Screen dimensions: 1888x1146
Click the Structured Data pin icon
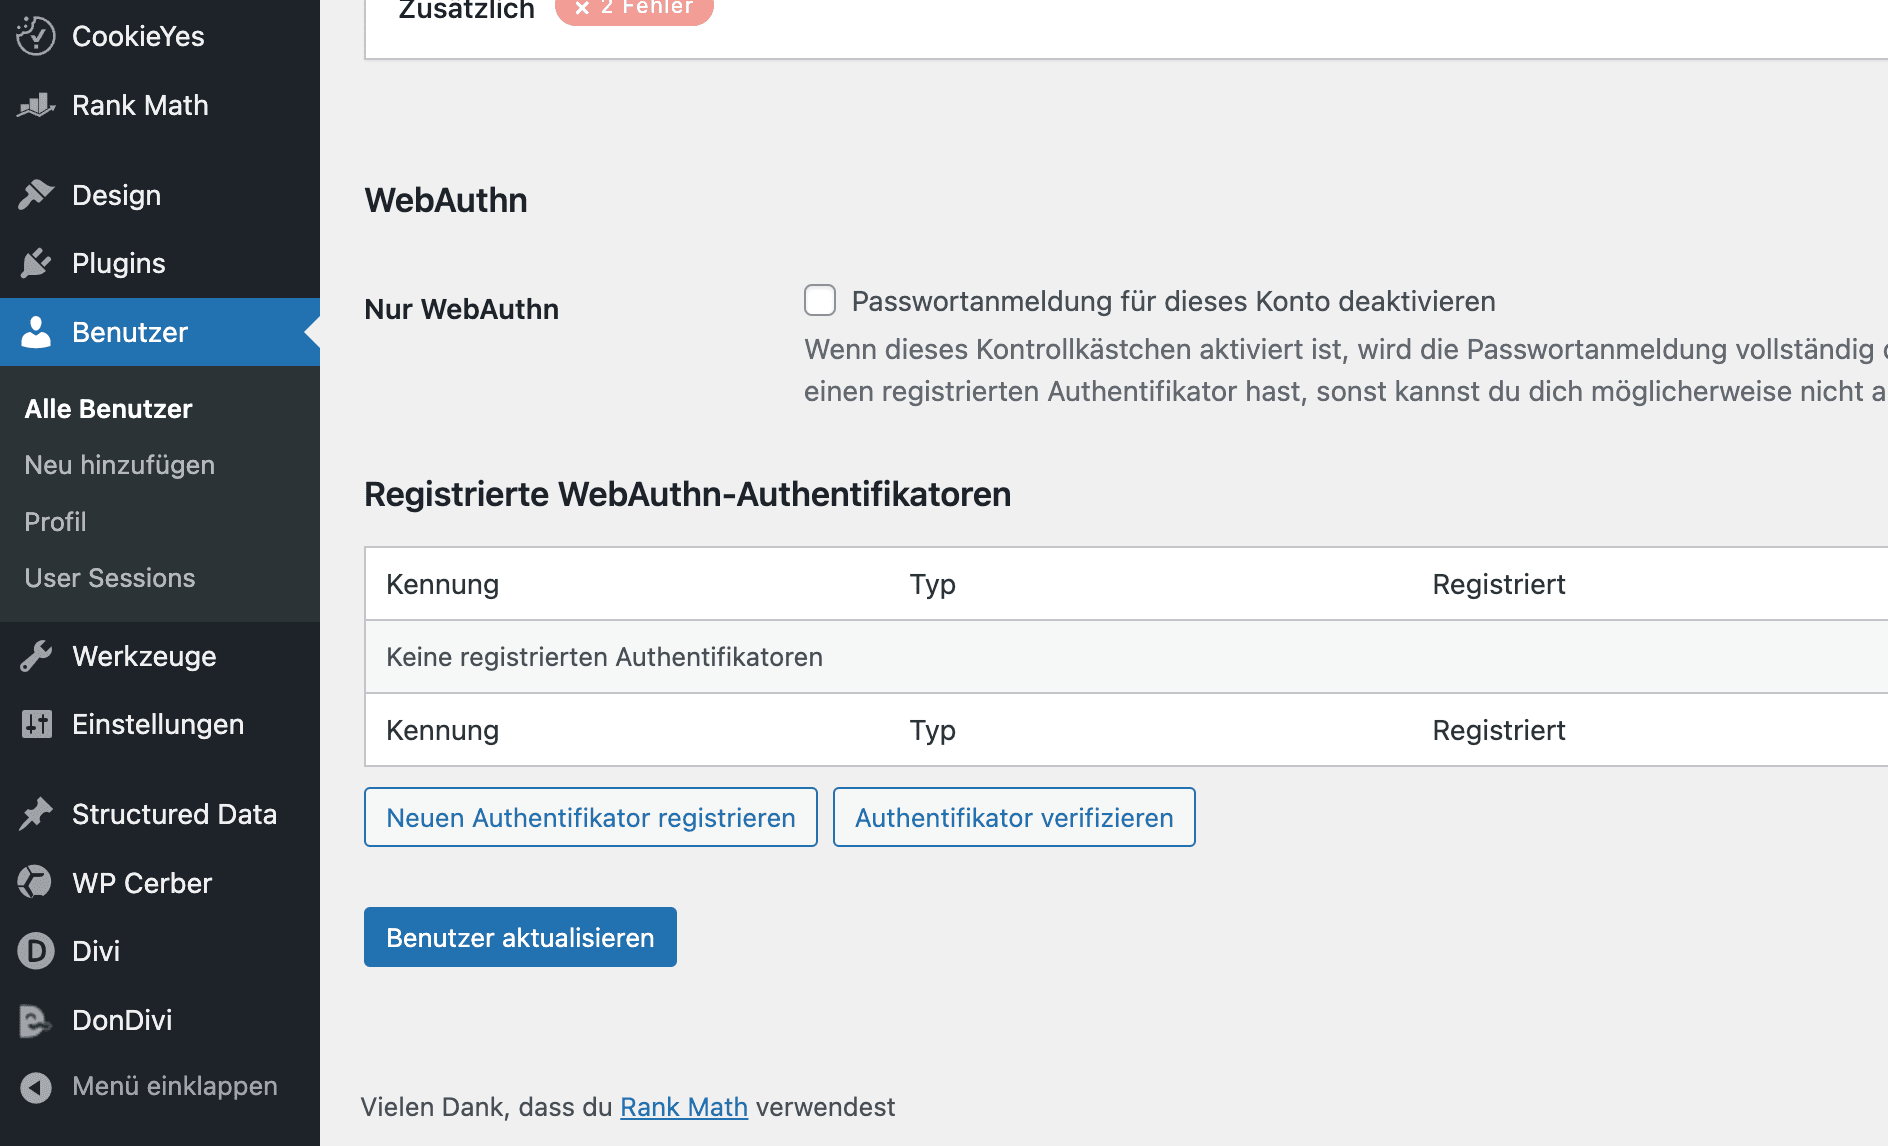[x=36, y=814]
